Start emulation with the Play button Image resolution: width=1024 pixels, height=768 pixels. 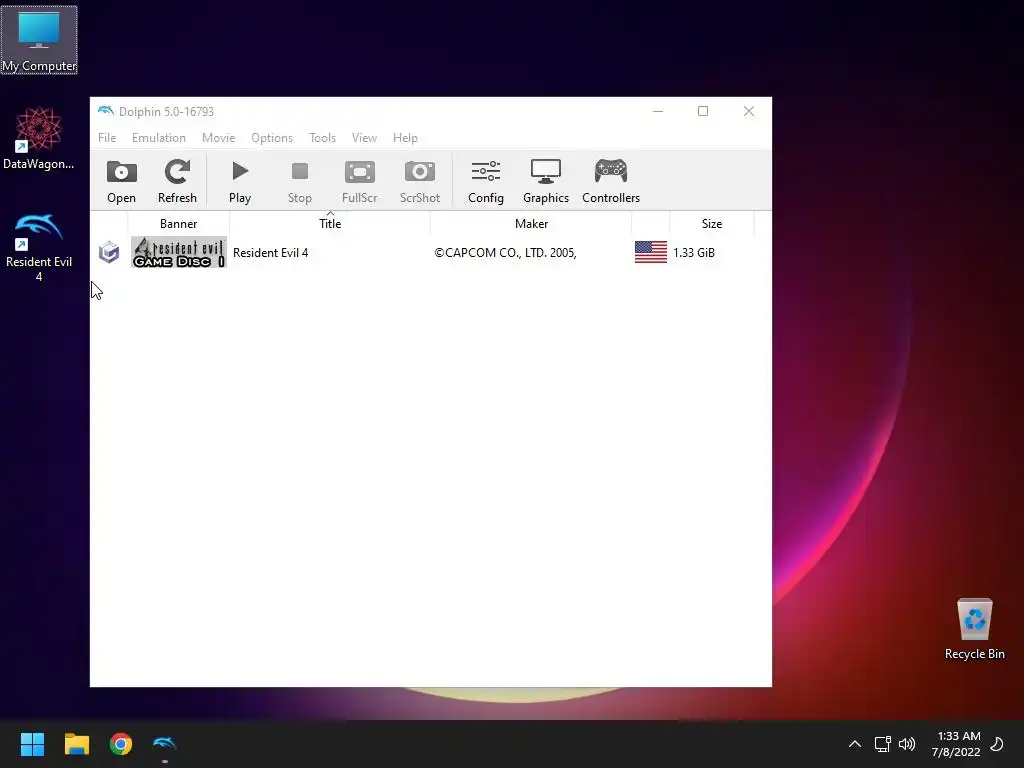pos(240,182)
